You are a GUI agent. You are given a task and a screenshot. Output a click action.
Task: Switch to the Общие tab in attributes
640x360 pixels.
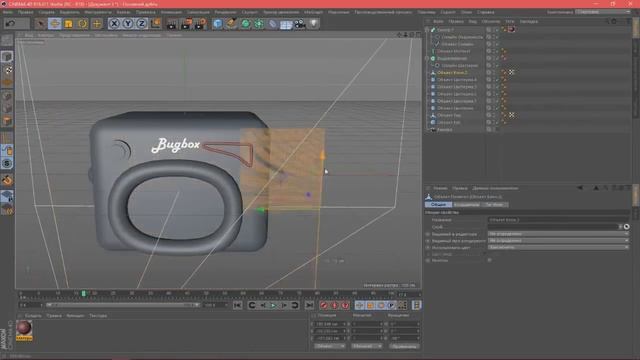click(438, 204)
